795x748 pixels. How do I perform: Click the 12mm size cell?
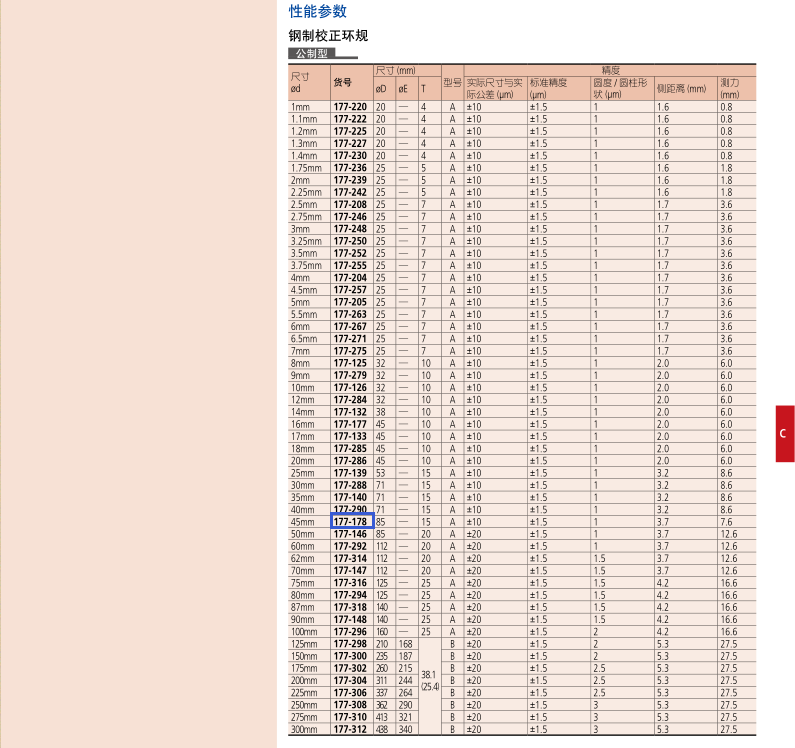(x=303, y=400)
